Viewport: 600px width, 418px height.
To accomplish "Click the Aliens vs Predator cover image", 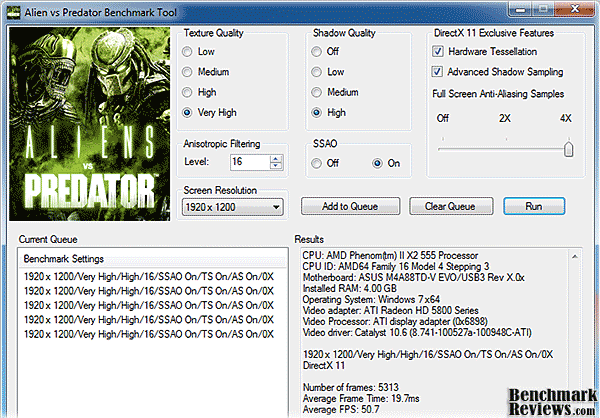I will (x=90, y=124).
